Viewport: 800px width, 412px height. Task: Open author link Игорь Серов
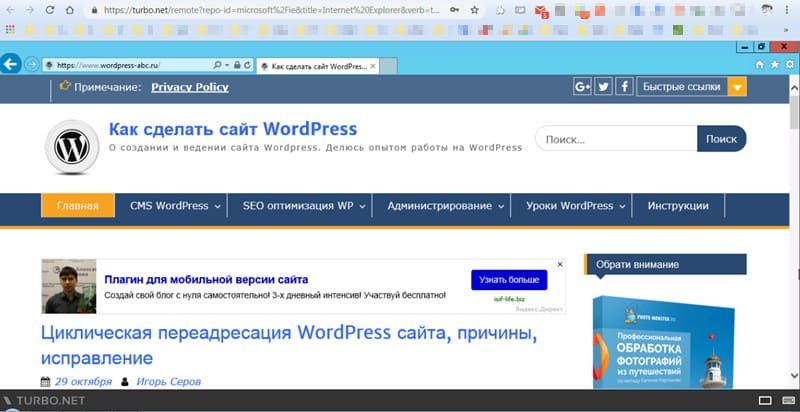(x=168, y=381)
